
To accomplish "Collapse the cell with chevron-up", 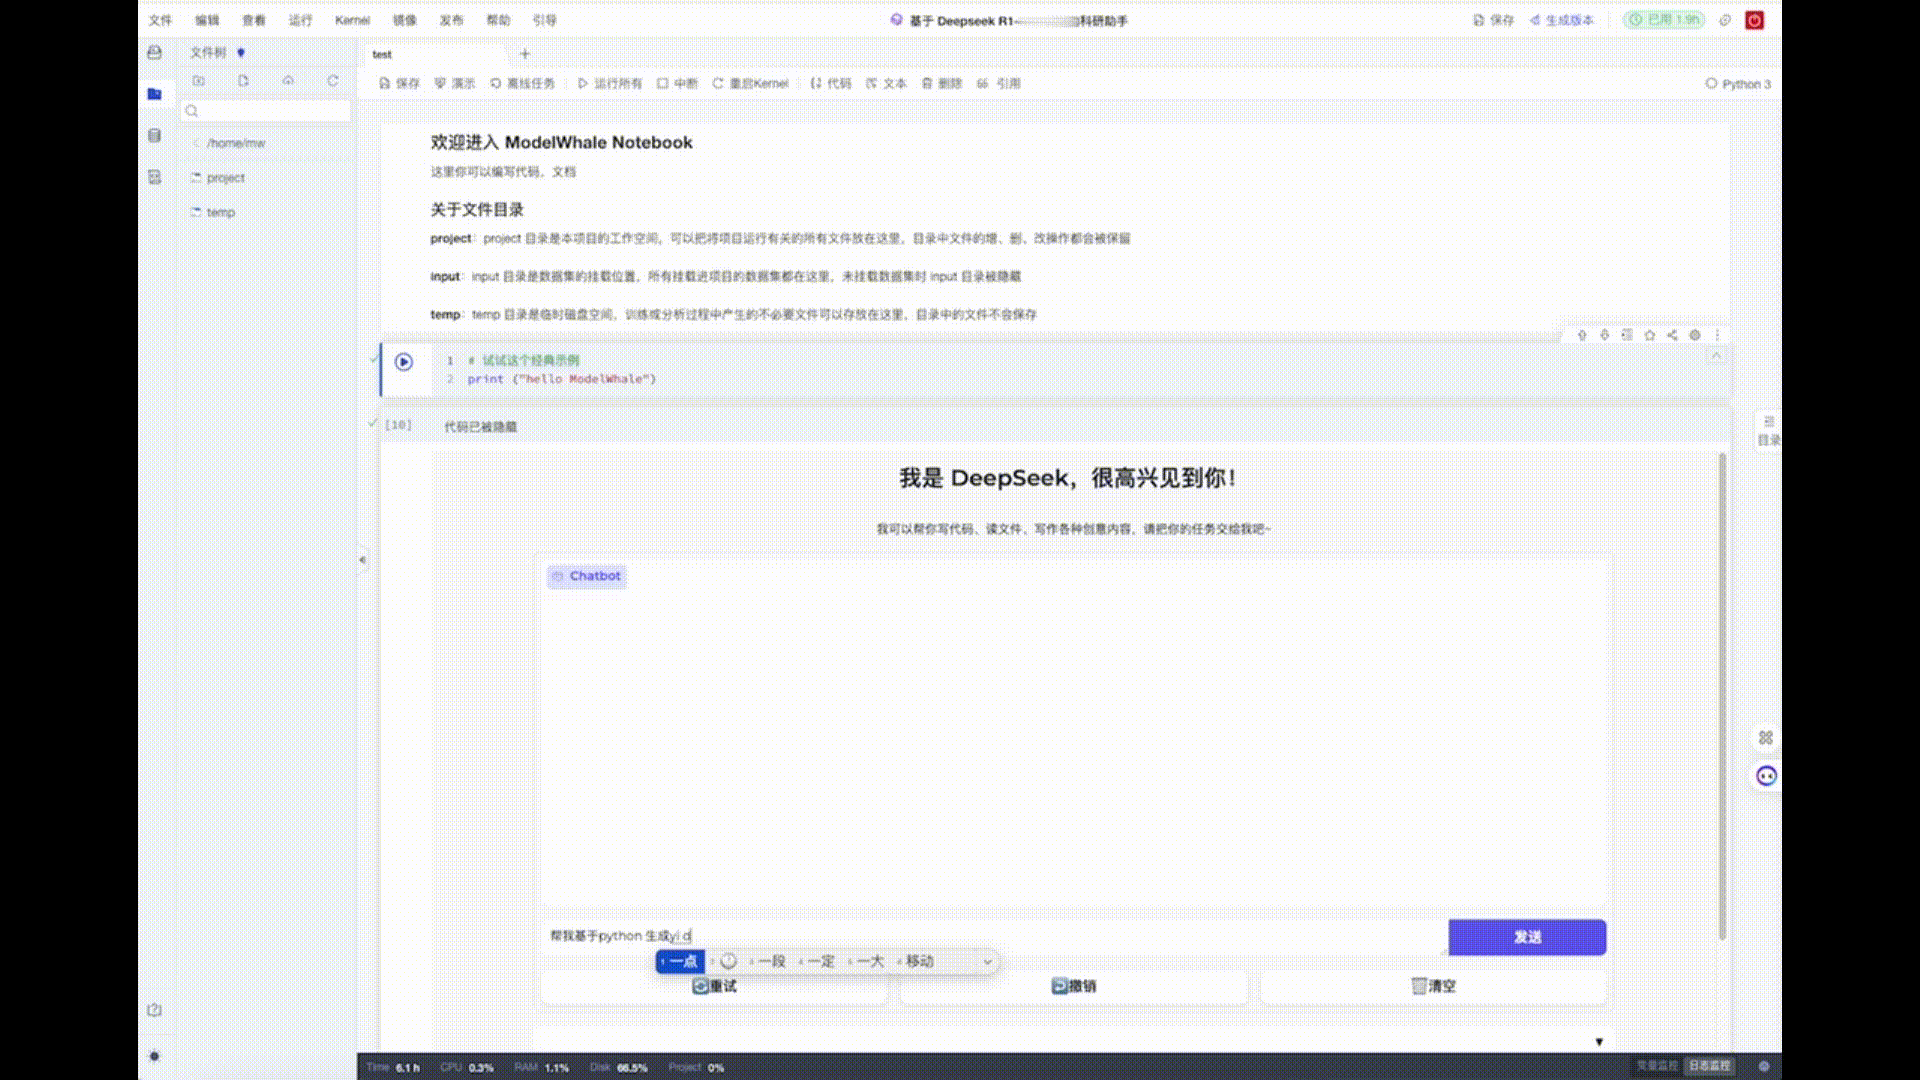I will (x=1716, y=356).
